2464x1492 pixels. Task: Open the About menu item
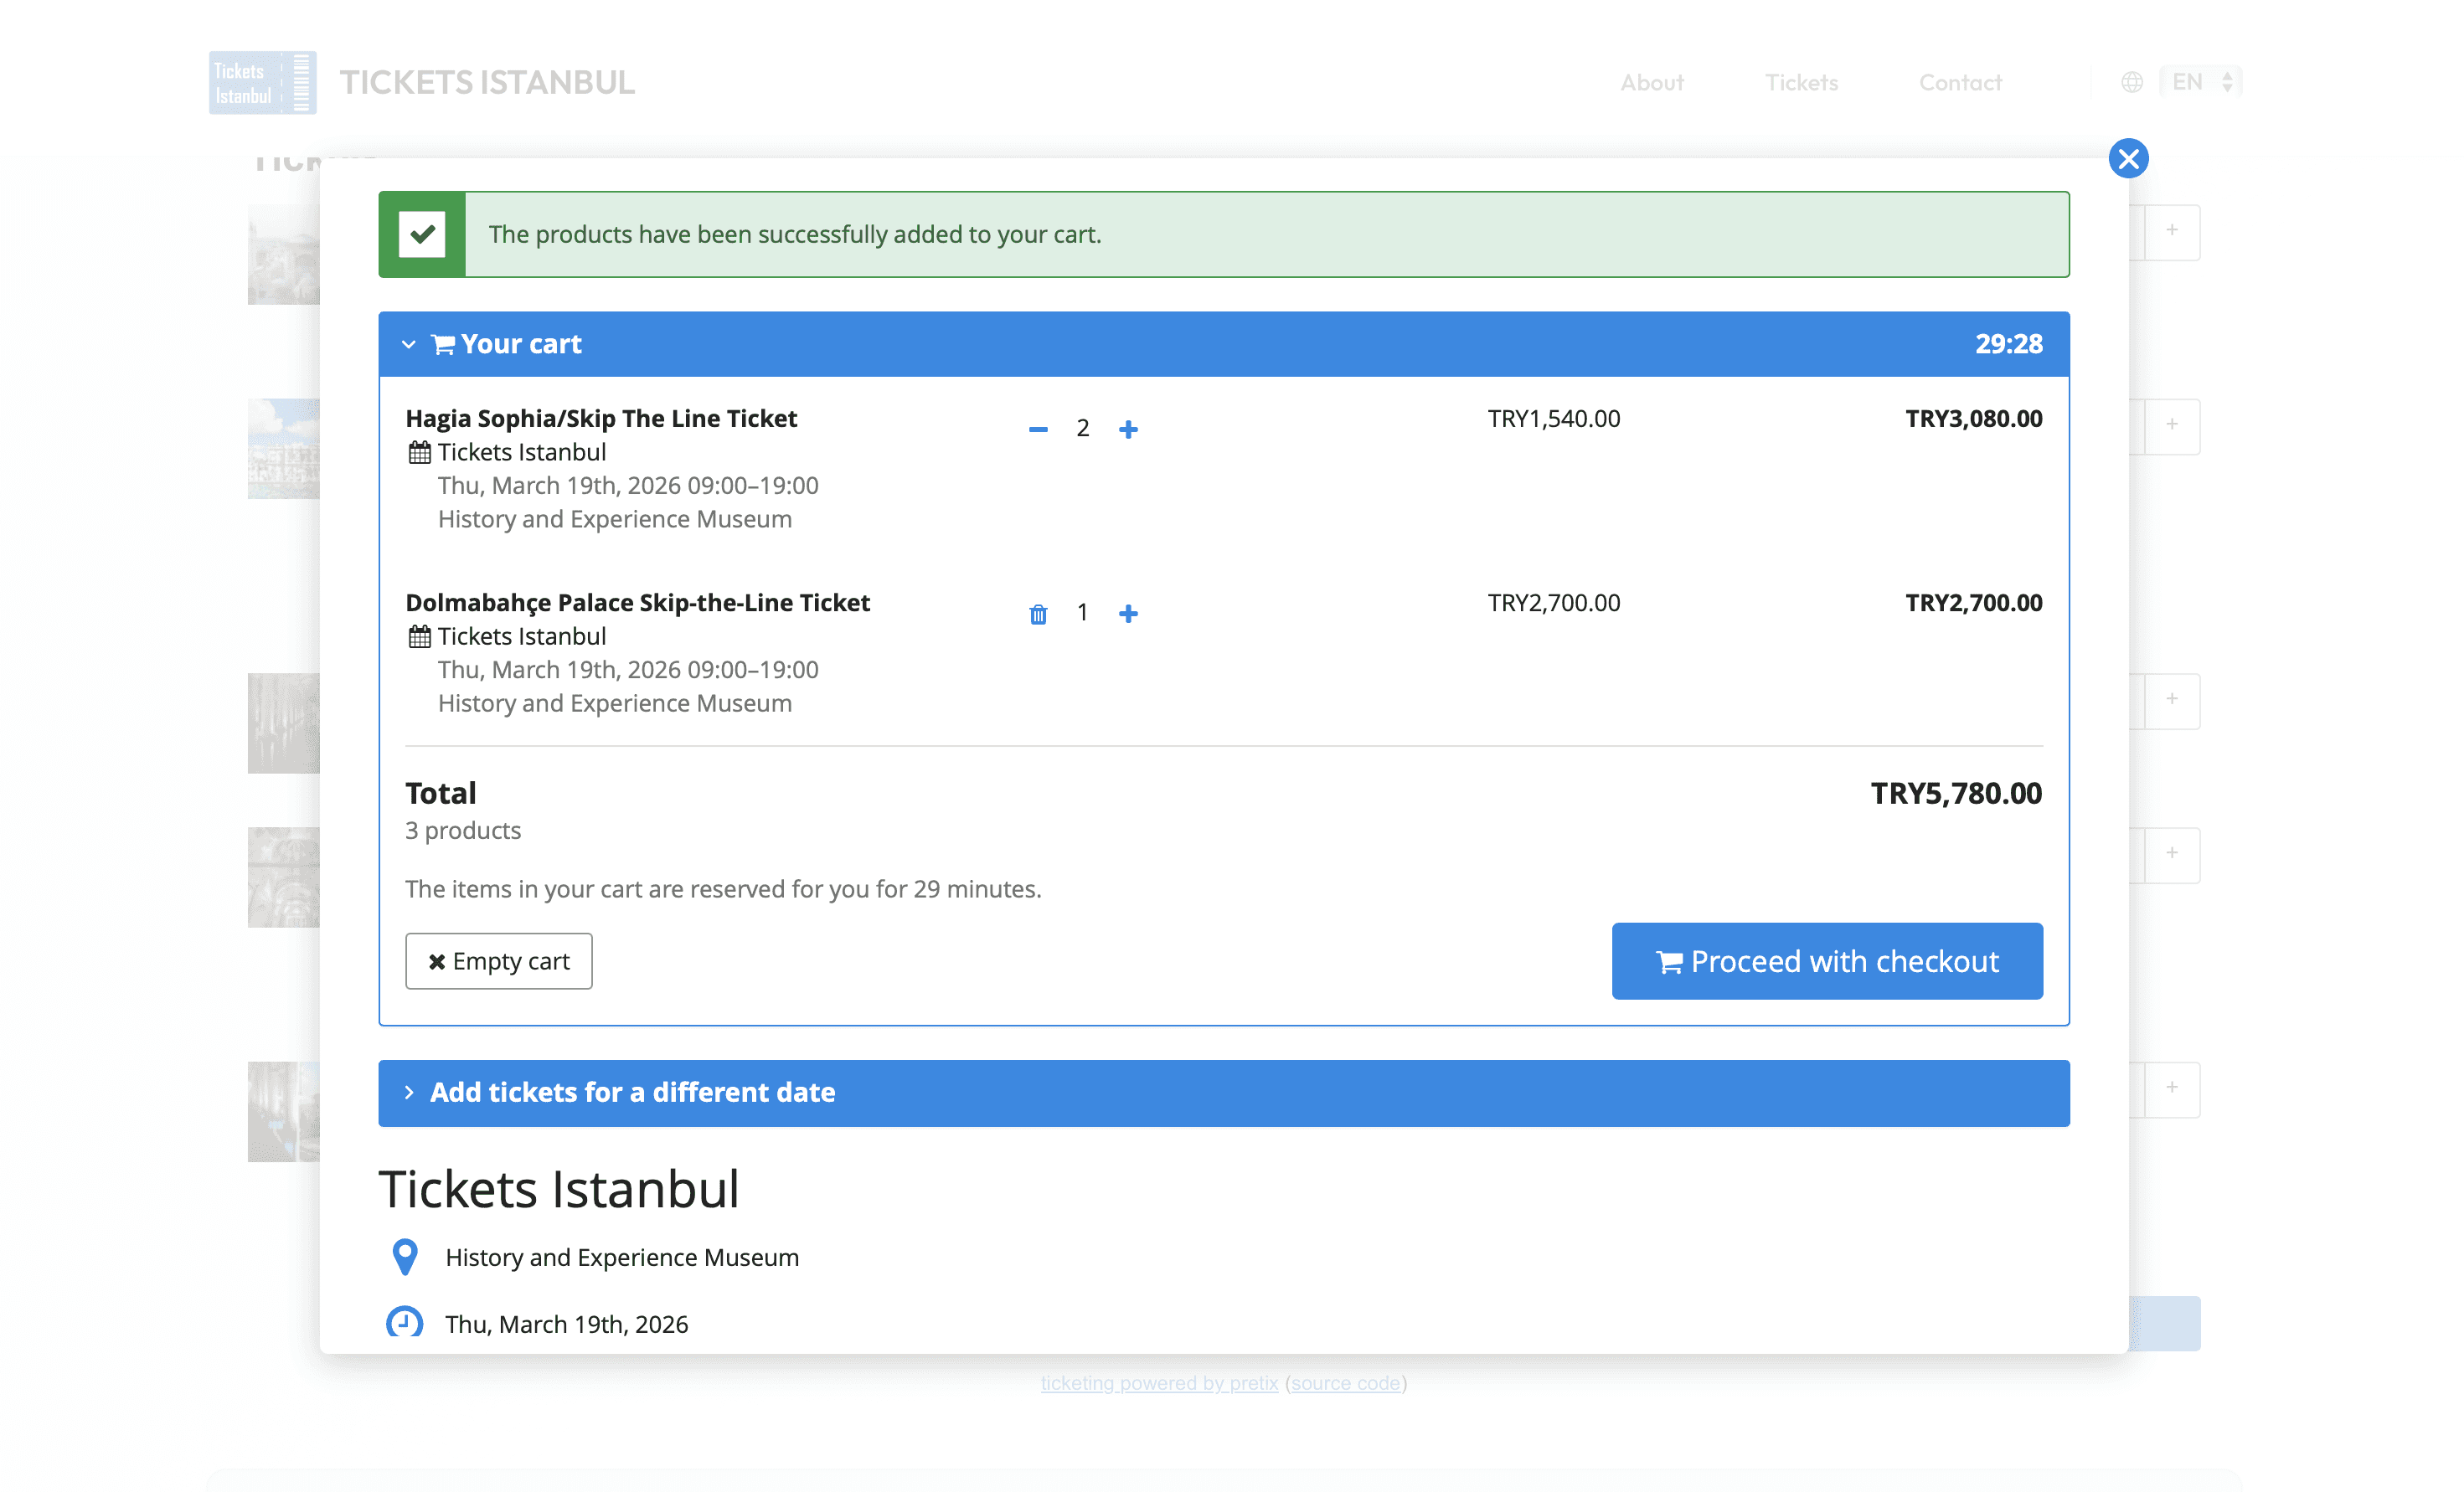tap(1652, 82)
